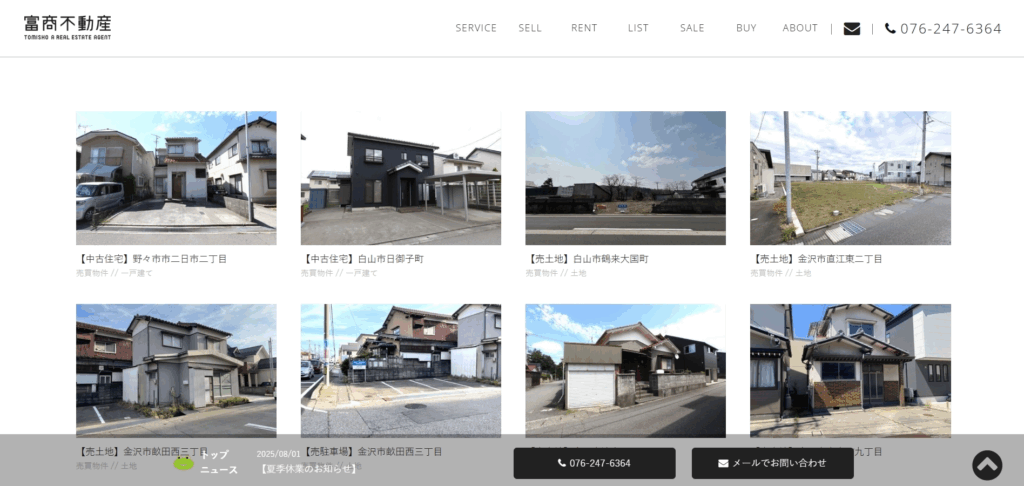Call the header phone number 076-247-6364
This screenshot has height=486, width=1024.
coord(943,29)
